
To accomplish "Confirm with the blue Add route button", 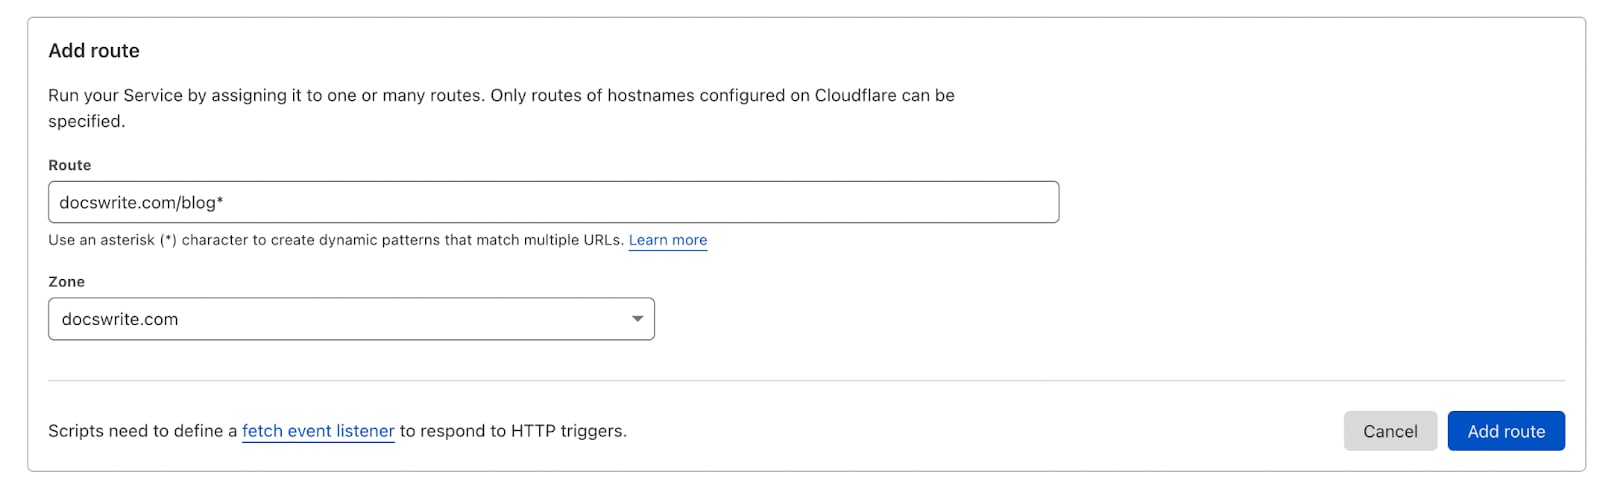I will 1506,431.
